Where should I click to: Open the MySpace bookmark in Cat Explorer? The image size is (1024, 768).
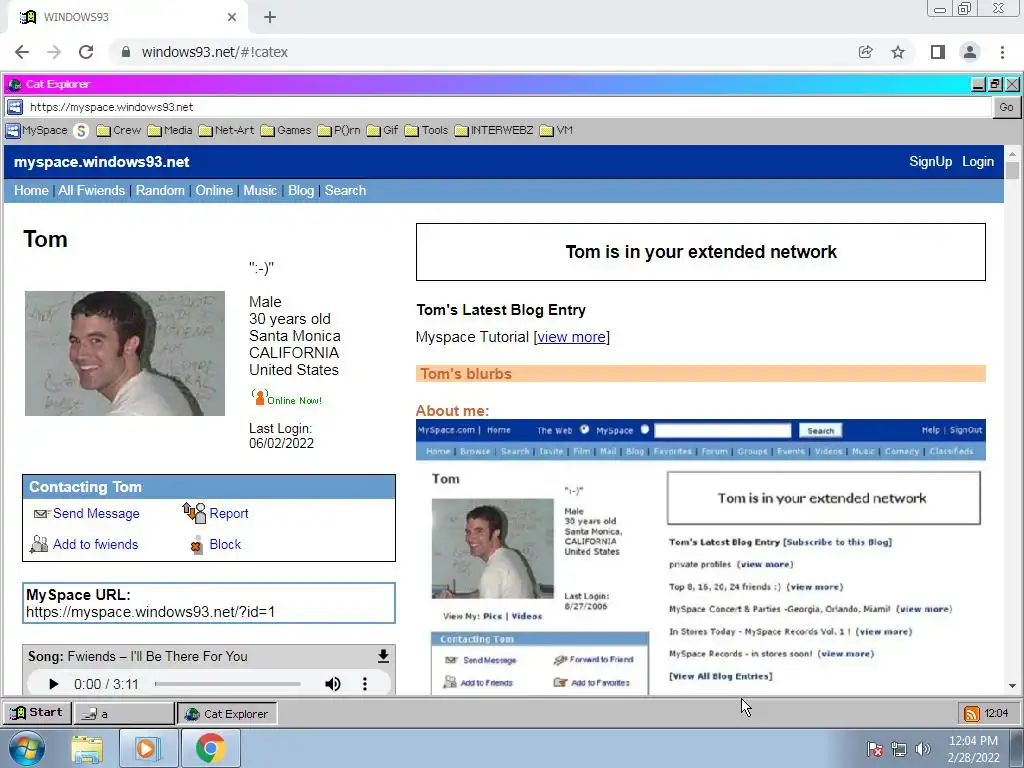coord(37,131)
